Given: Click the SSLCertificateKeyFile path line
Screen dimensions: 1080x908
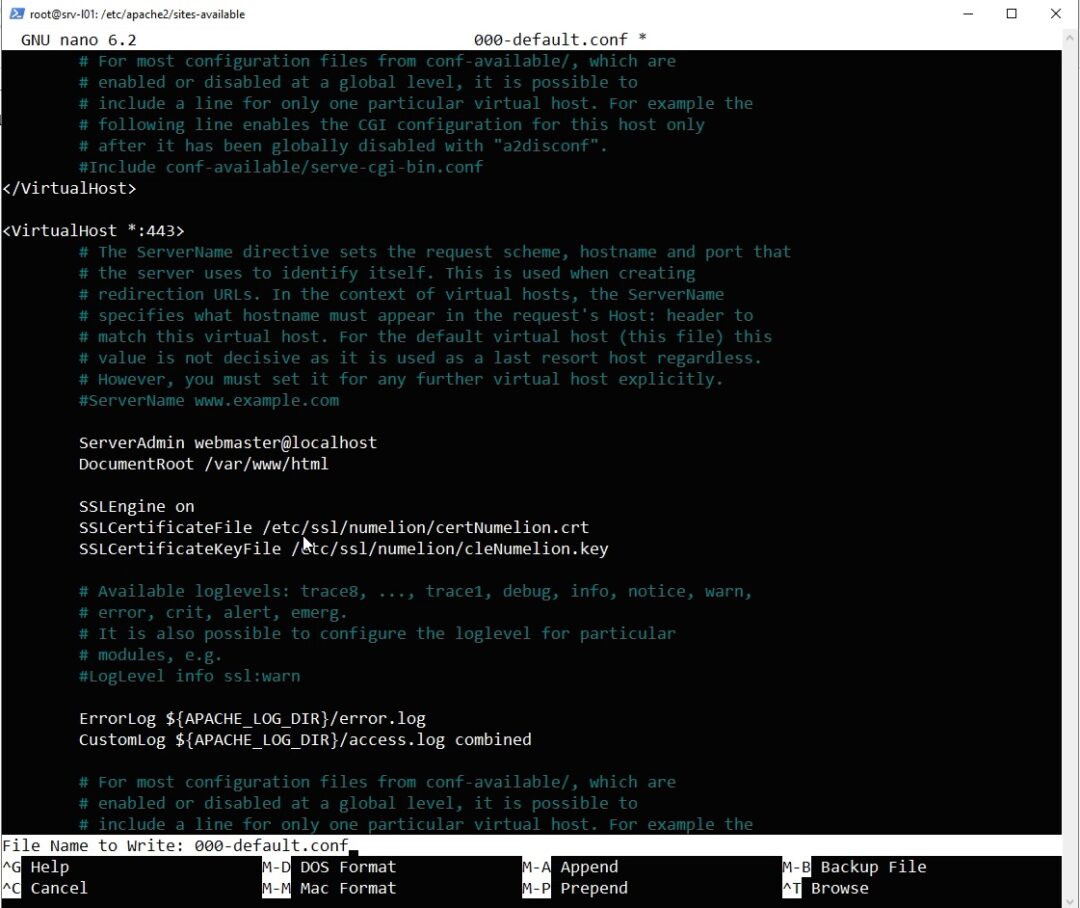Looking at the screenshot, I should (343, 549).
